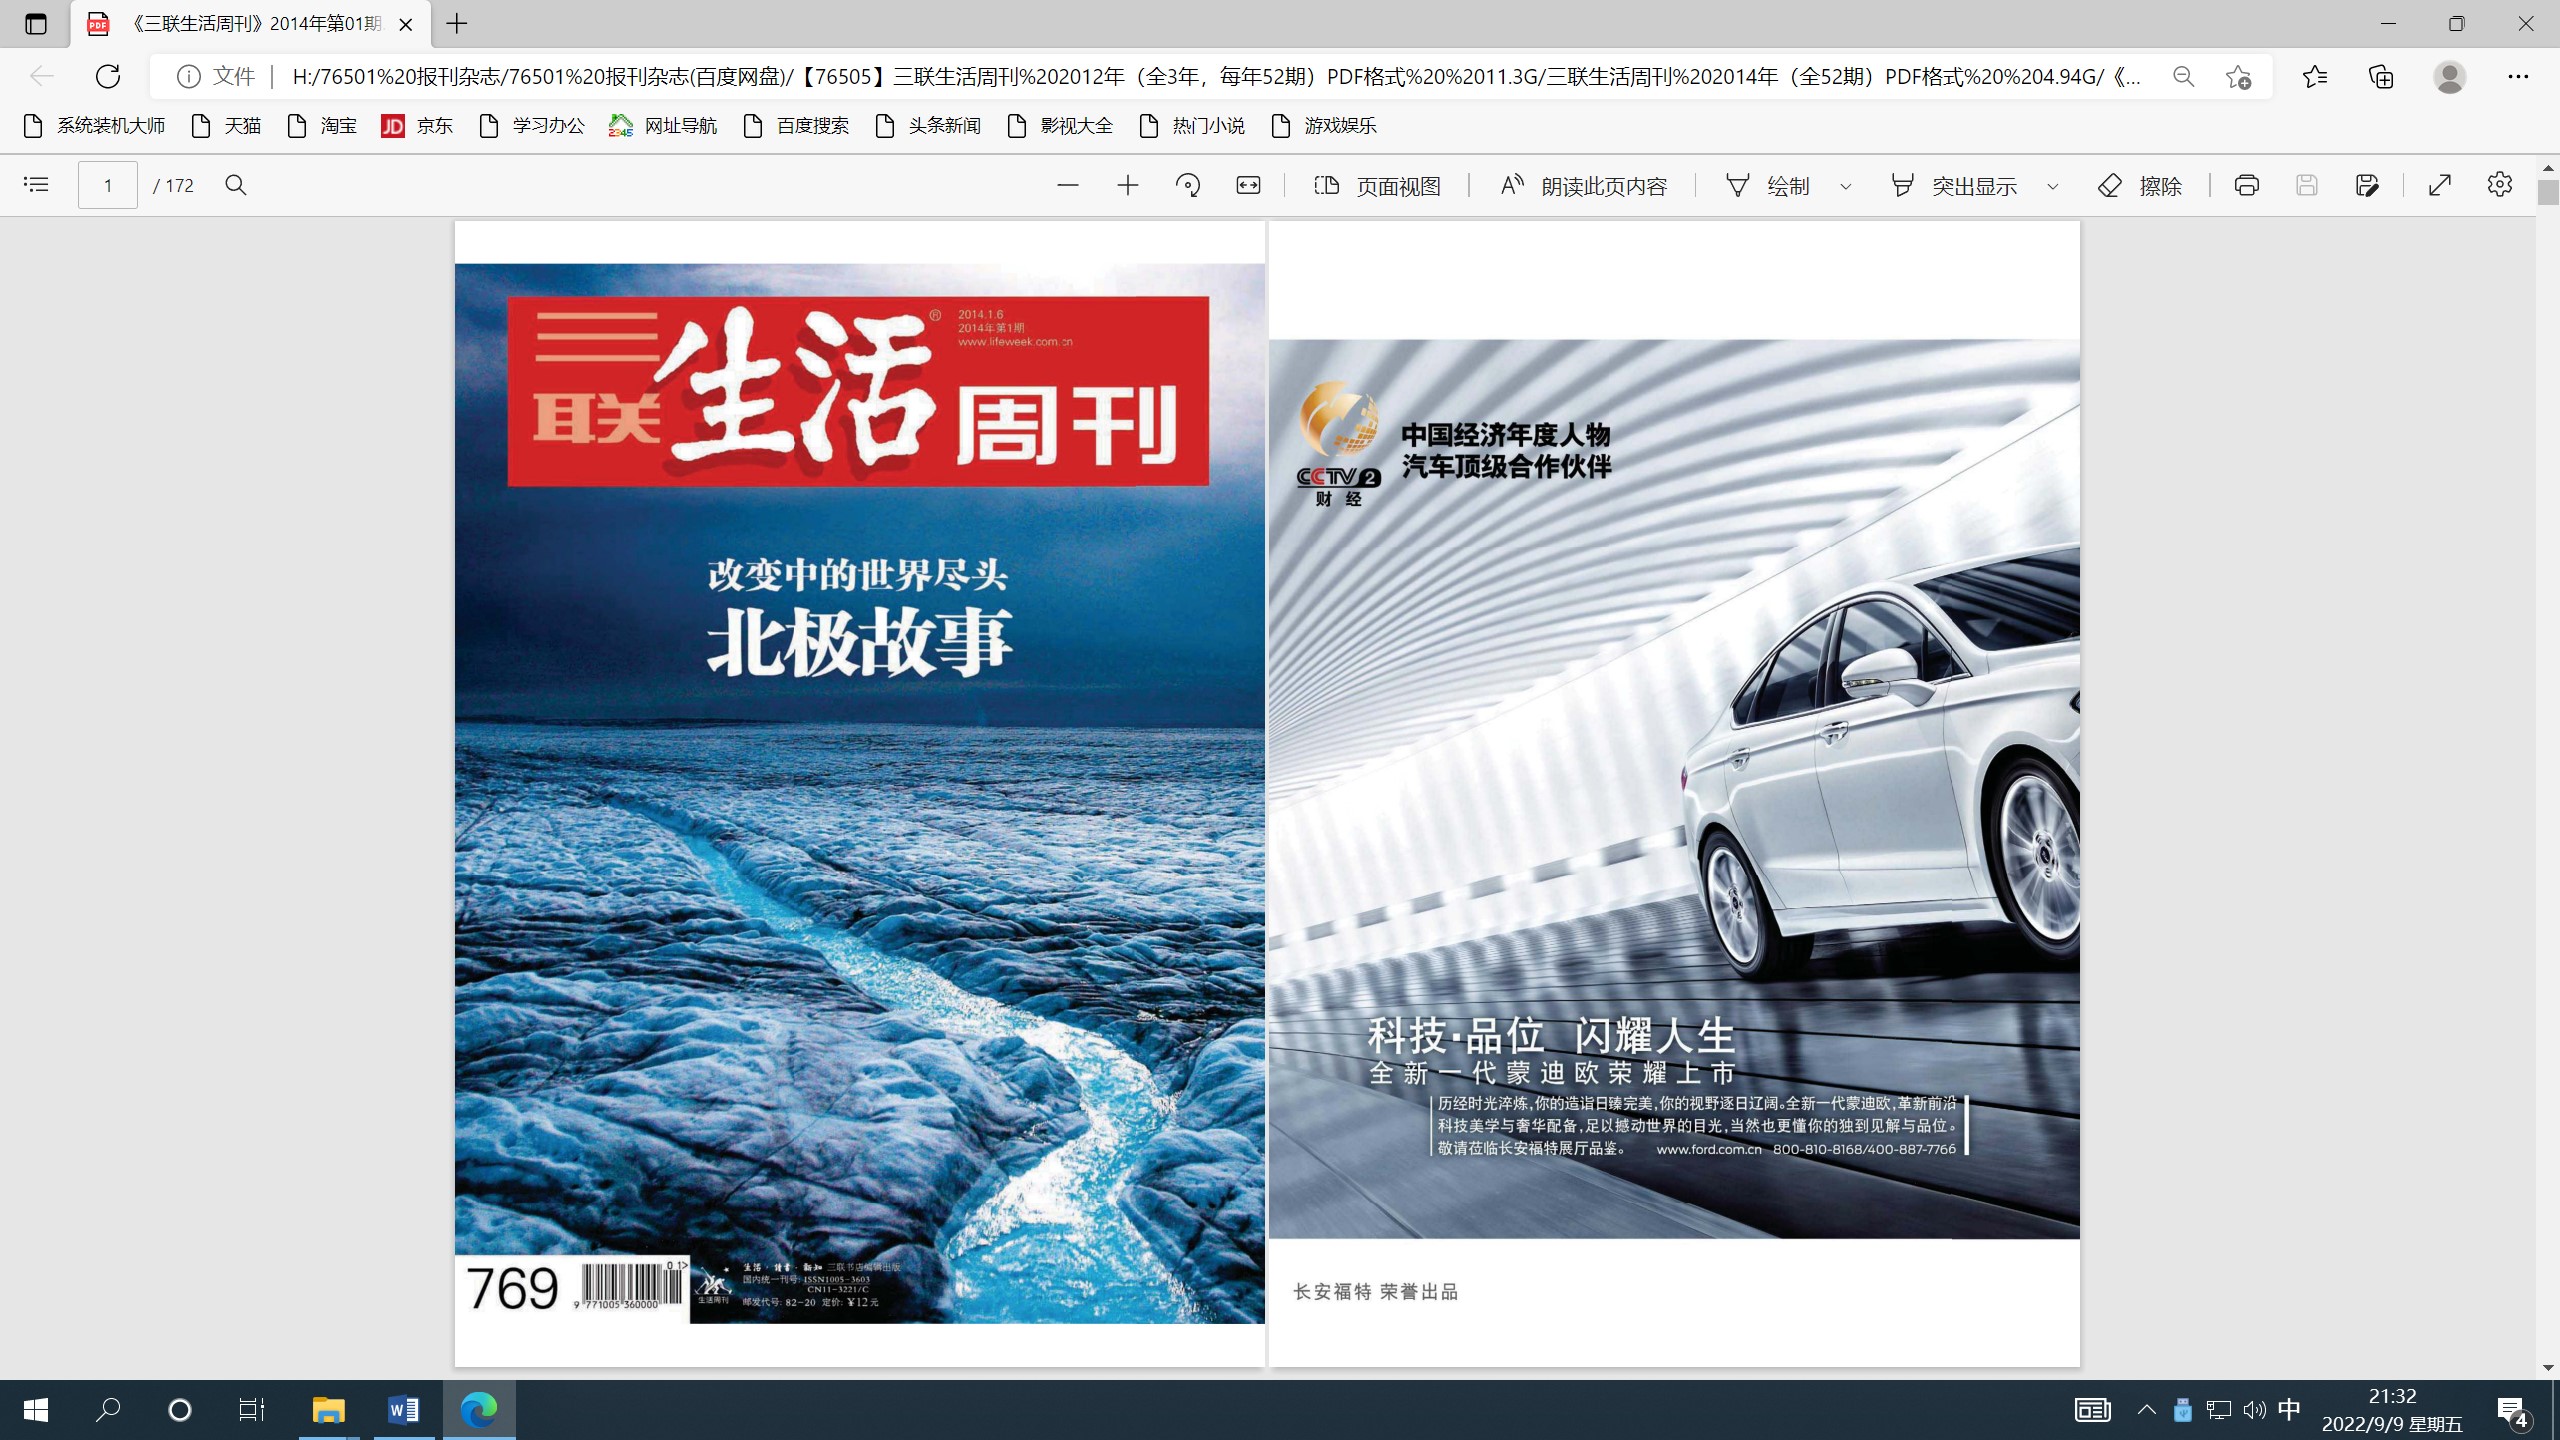Image resolution: width=2560 pixels, height=1440 pixels.
Task: Open the Windows Start menu
Action: click(x=36, y=1410)
